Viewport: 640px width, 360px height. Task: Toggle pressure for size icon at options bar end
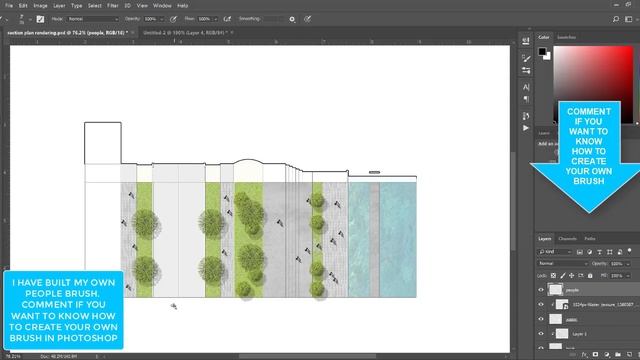pos(308,19)
